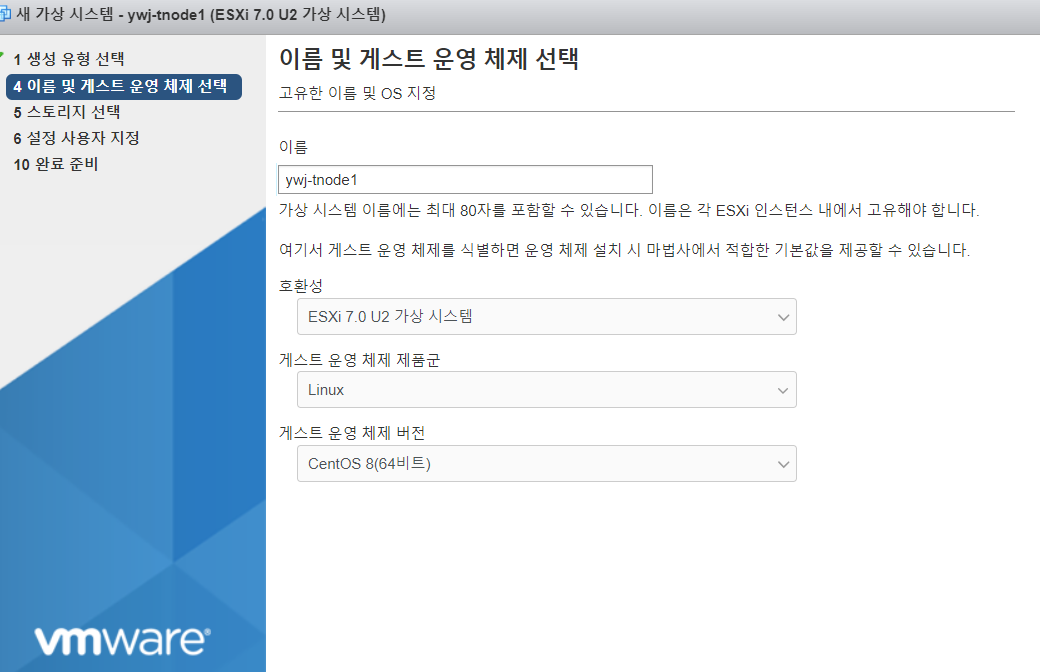This screenshot has width=1040, height=672.
Task: Click the 게스트 운영 체제 제품군 label
Action: tap(359, 360)
